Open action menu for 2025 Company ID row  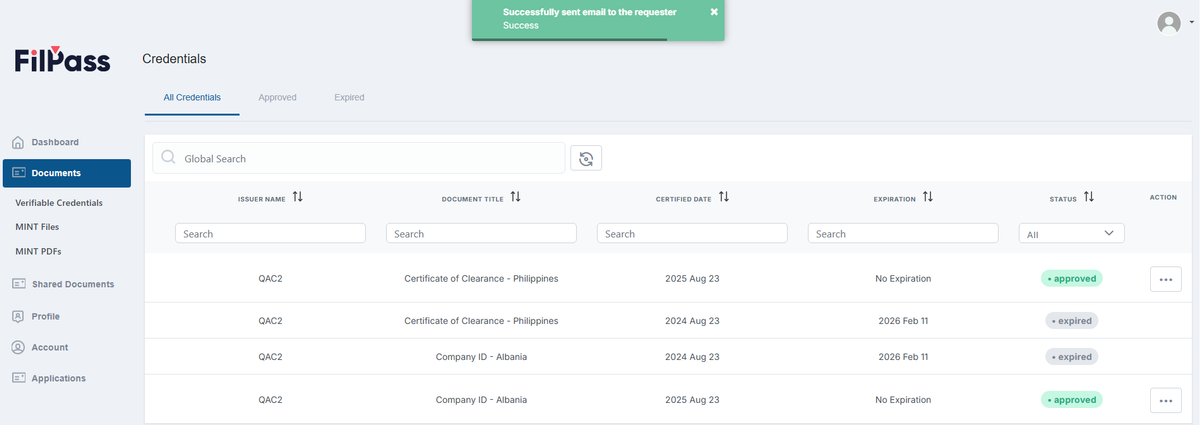1165,400
